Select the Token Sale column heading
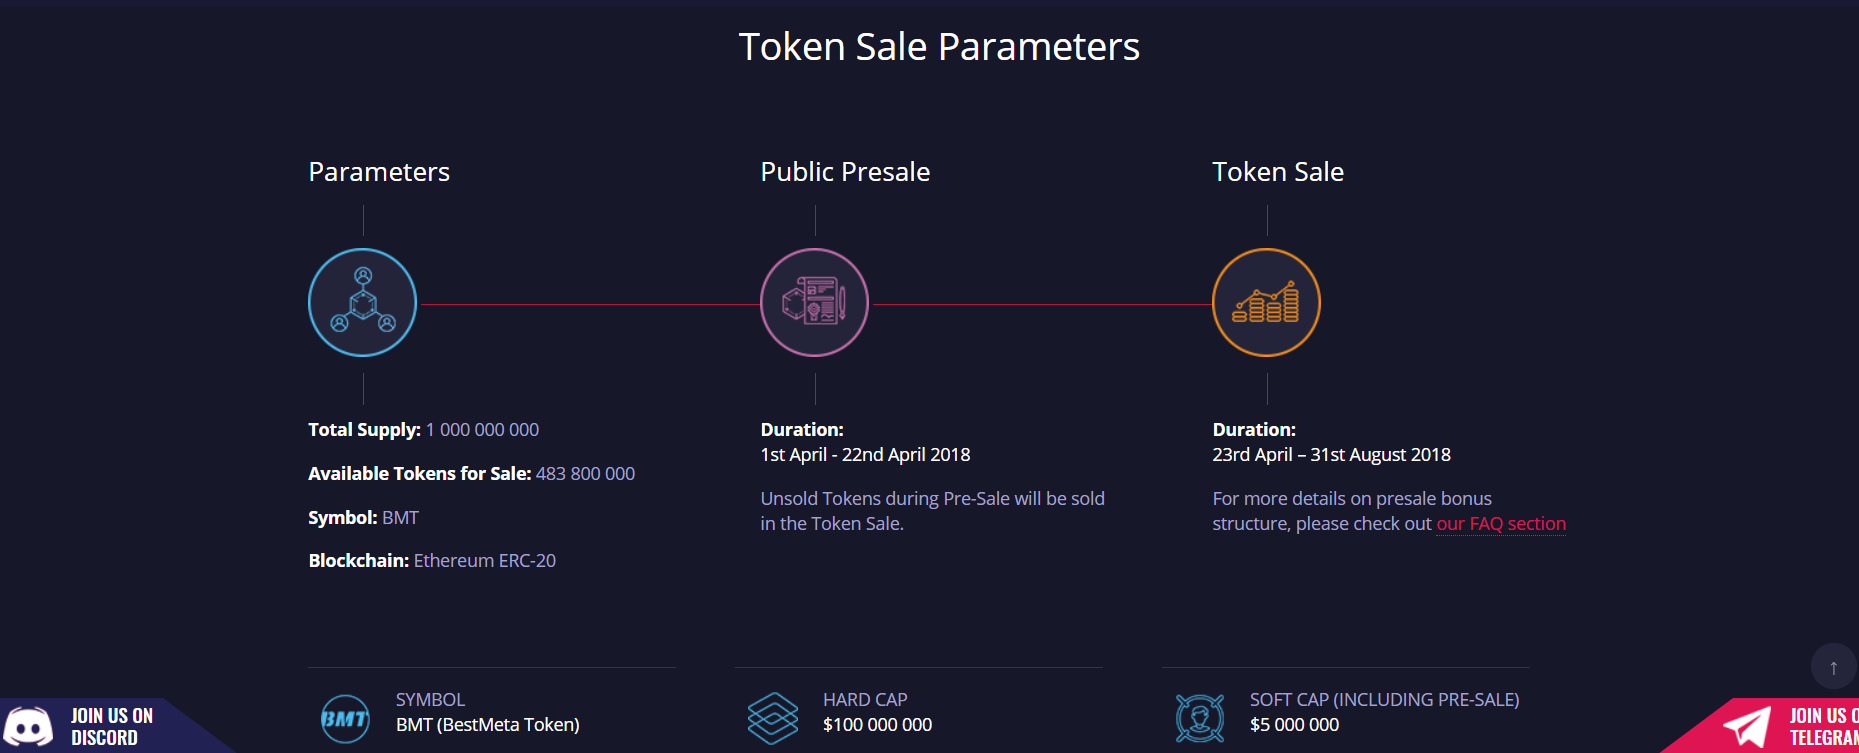 [x=1278, y=172]
